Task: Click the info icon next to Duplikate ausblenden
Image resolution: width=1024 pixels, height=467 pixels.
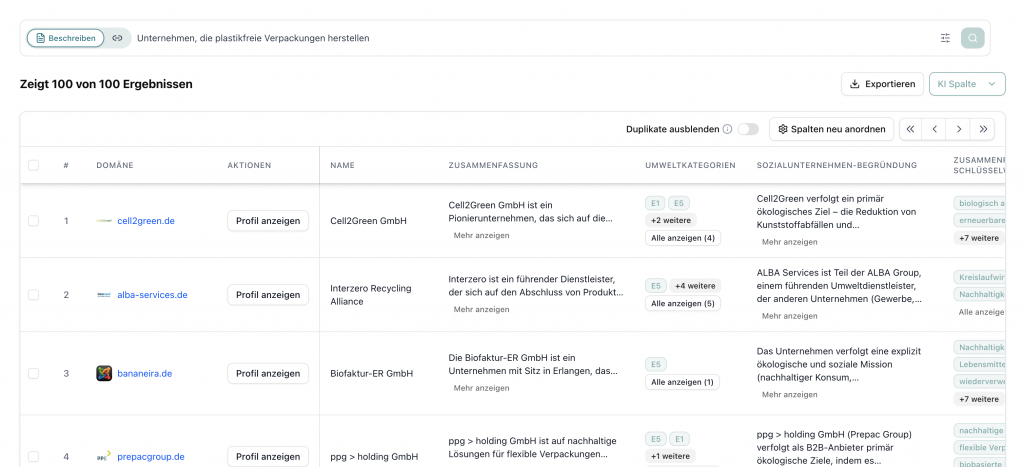Action: tap(727, 129)
